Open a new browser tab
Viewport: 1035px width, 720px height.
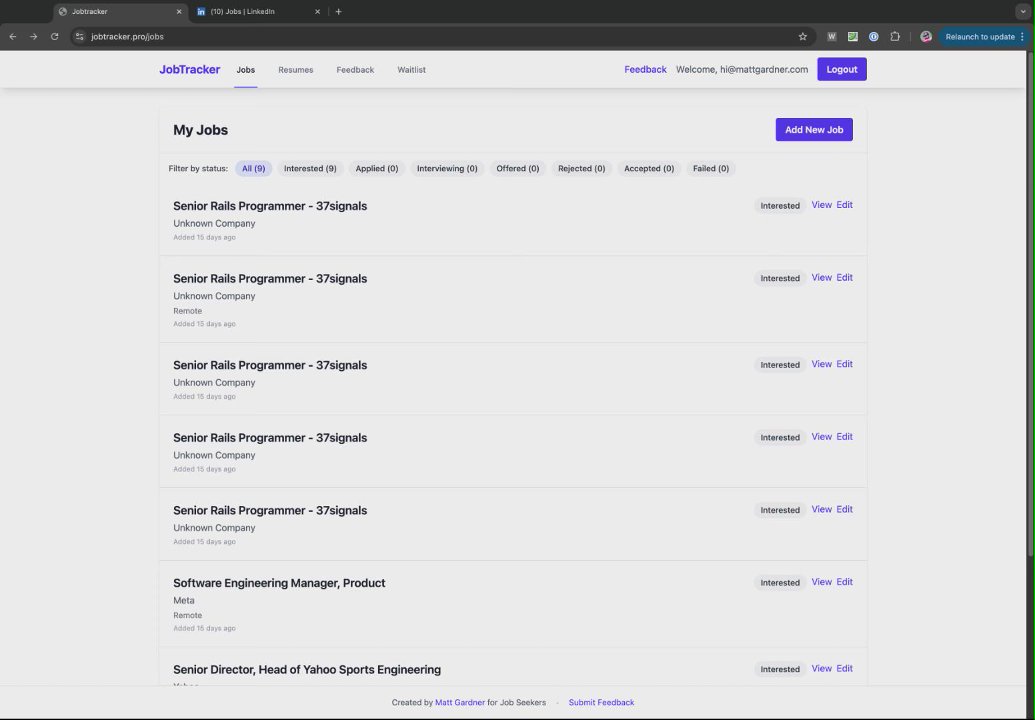338,12
